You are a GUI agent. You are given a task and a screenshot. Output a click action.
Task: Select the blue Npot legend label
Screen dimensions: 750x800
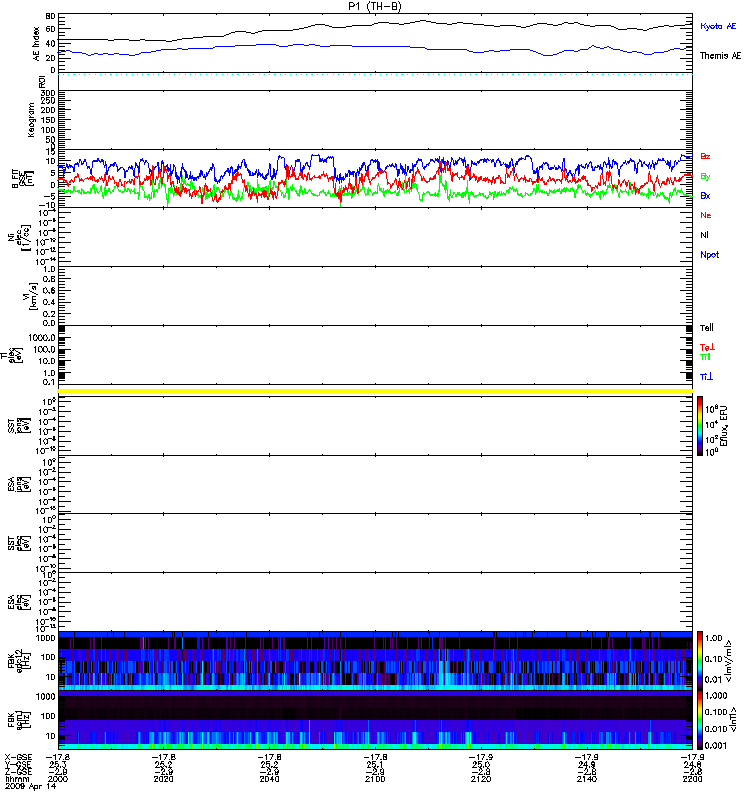click(709, 255)
